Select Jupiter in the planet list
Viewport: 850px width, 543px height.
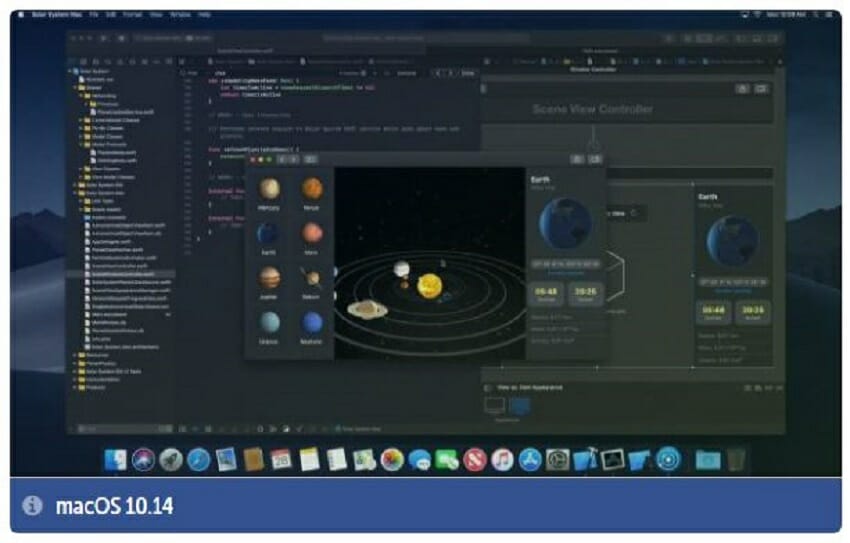click(269, 283)
